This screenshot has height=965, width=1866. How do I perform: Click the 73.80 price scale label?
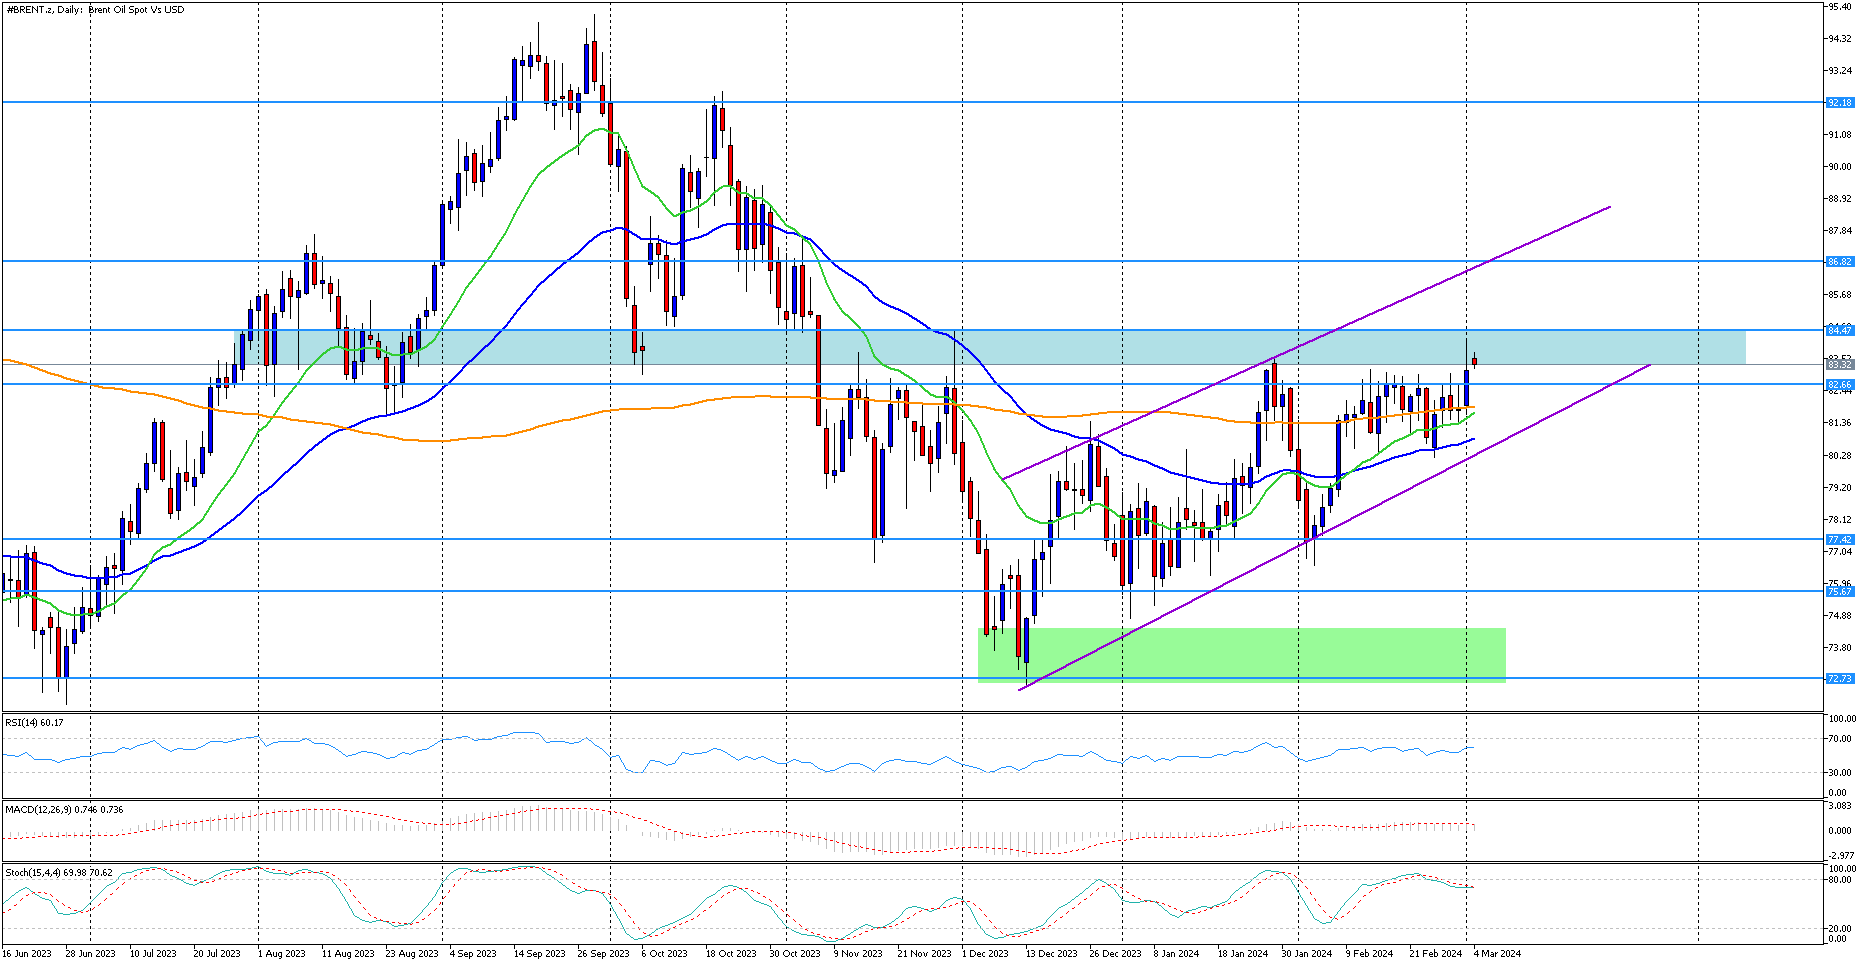click(1840, 648)
